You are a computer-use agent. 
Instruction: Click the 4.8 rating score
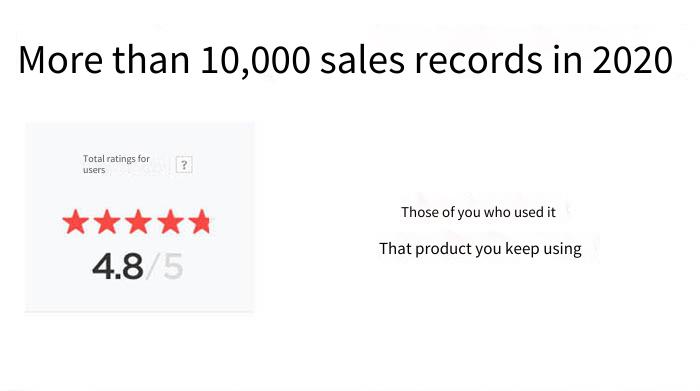click(x=118, y=266)
